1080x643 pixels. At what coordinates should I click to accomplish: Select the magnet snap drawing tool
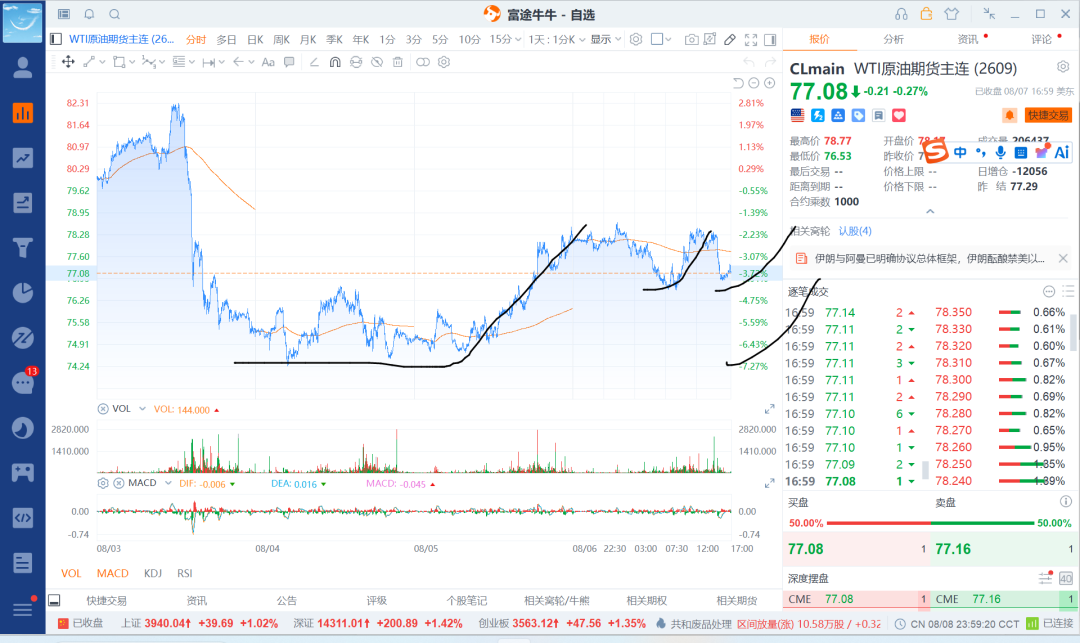click(x=335, y=62)
